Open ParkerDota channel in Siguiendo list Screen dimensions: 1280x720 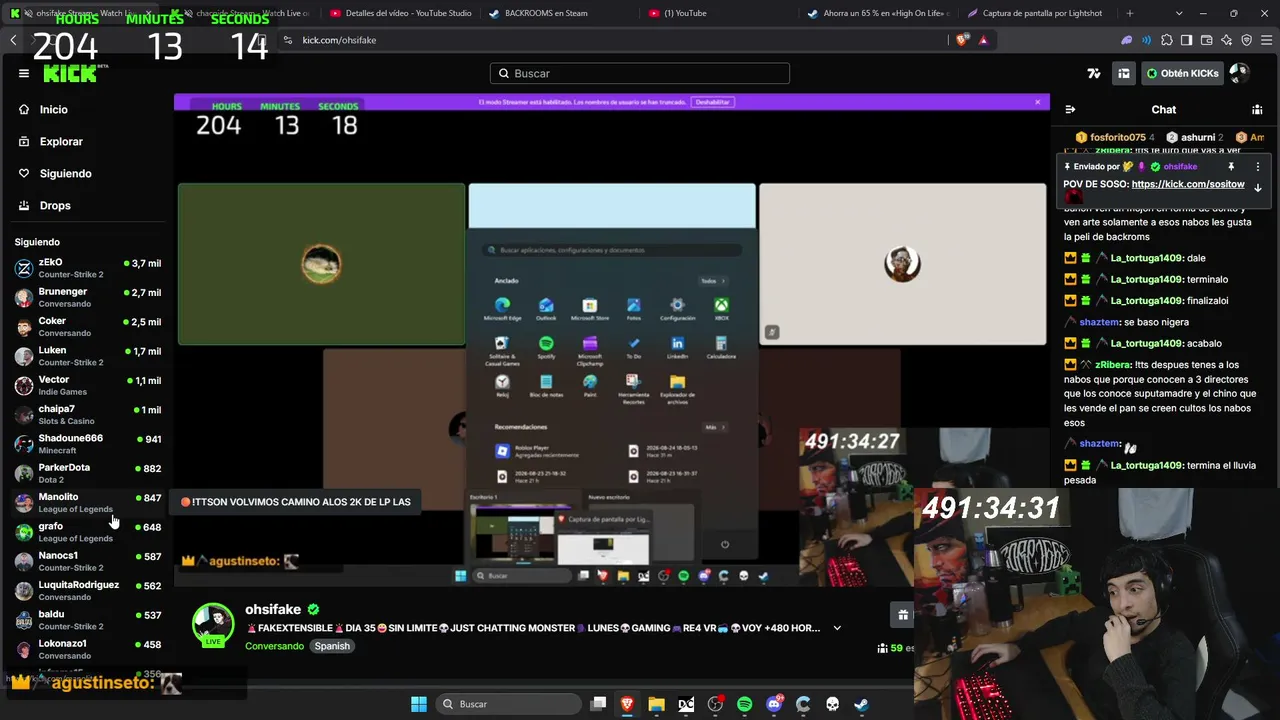tap(88, 473)
